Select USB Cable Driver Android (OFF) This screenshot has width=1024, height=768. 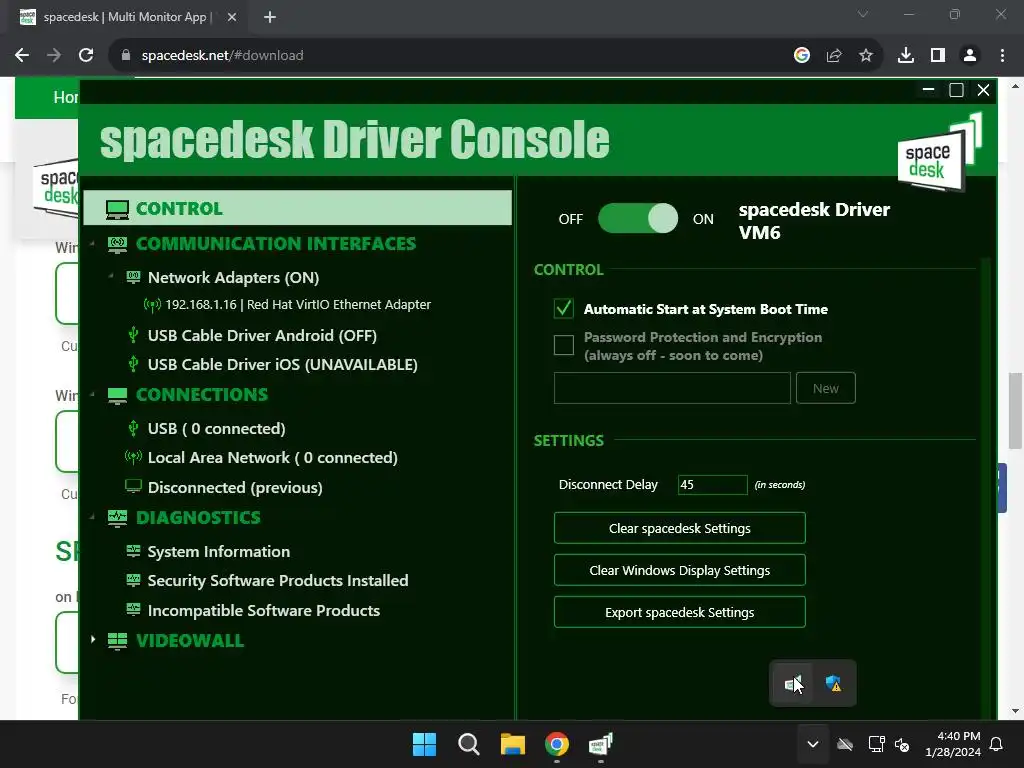(x=262, y=336)
